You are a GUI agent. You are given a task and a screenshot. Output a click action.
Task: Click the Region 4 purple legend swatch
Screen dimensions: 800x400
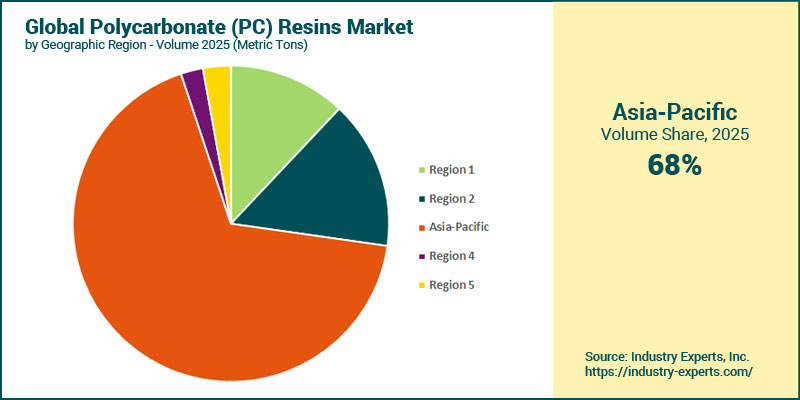(x=421, y=257)
